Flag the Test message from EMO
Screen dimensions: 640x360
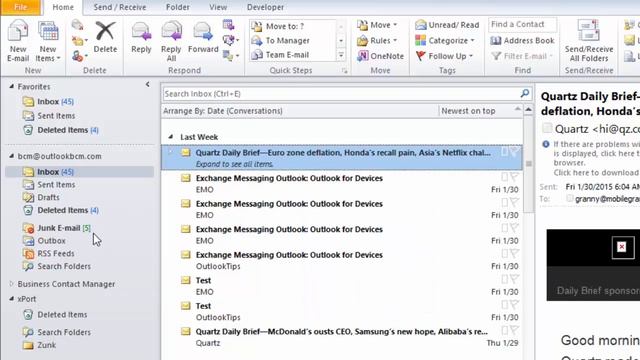tap(514, 279)
